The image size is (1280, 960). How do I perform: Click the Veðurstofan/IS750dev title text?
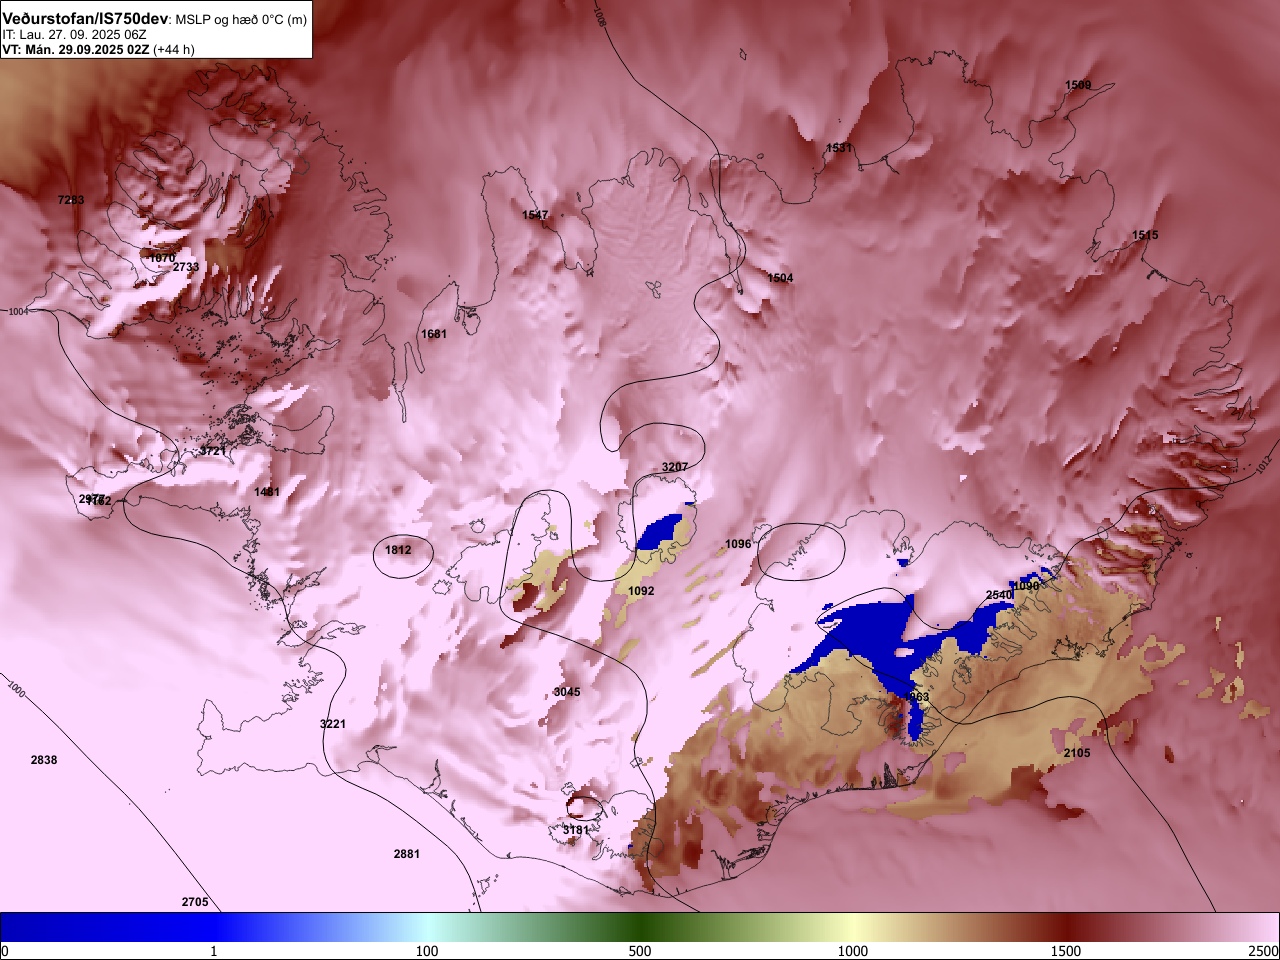[85, 19]
